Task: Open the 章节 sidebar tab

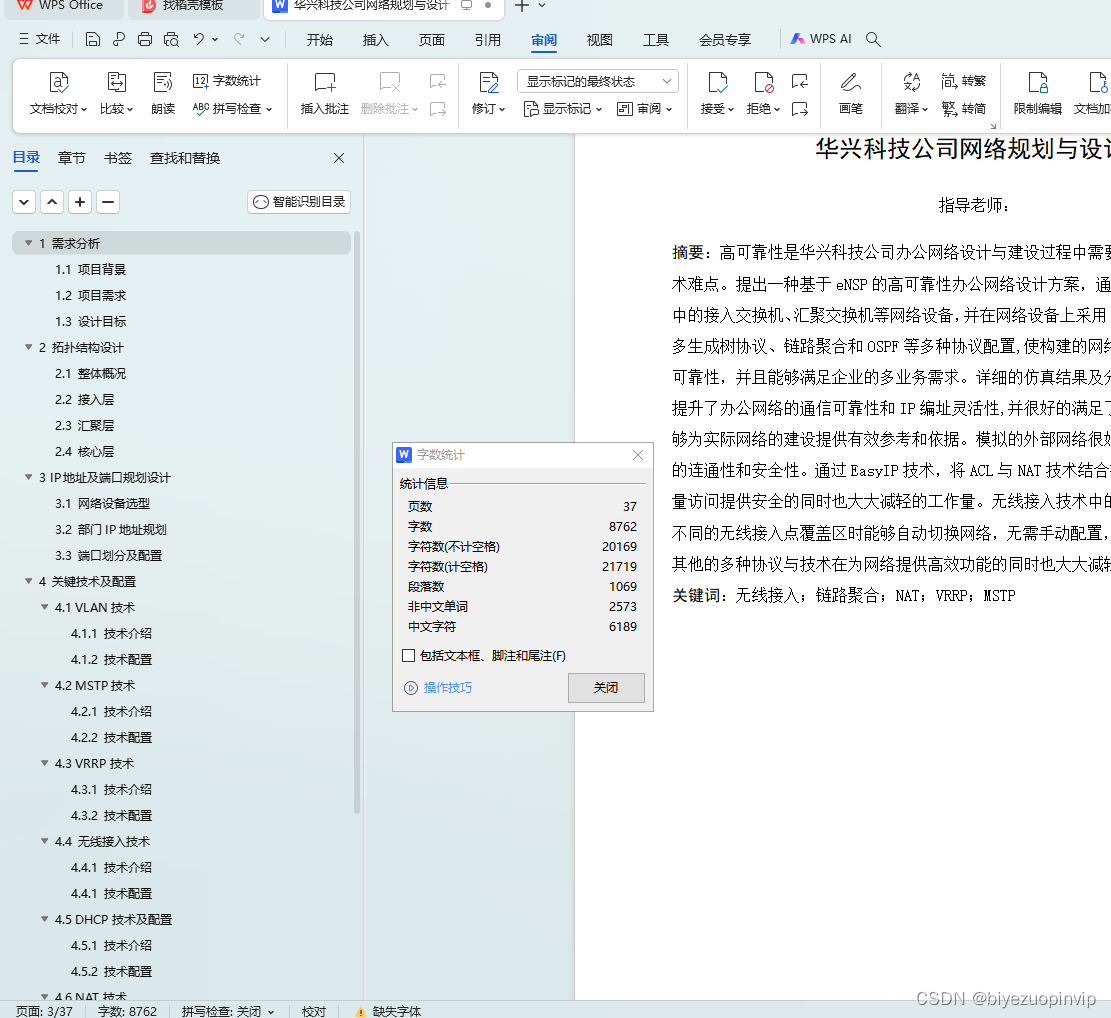Action: 70,157
